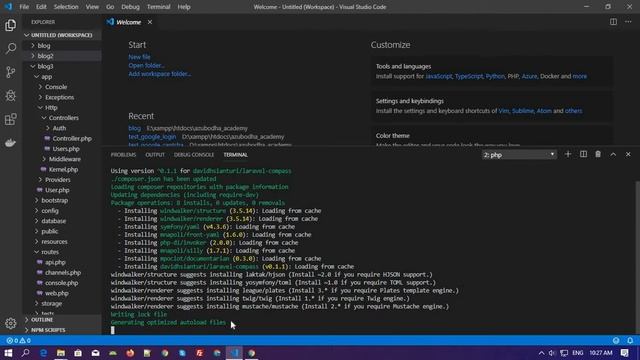Switch to the OUTPUT panel tab
The height and width of the screenshot is (360, 640).
click(x=155, y=155)
